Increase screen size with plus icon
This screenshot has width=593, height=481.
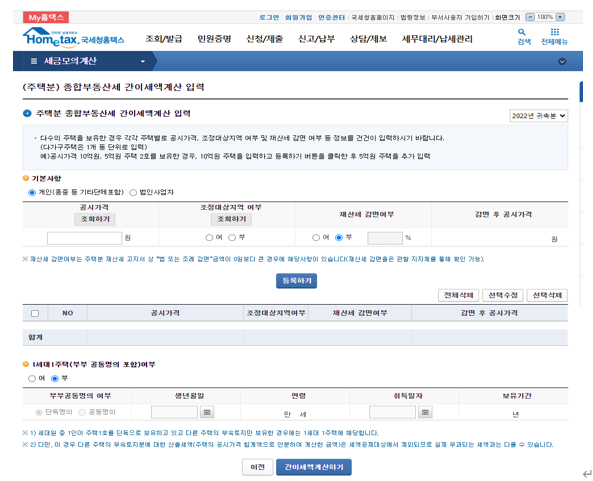(x=560, y=17)
